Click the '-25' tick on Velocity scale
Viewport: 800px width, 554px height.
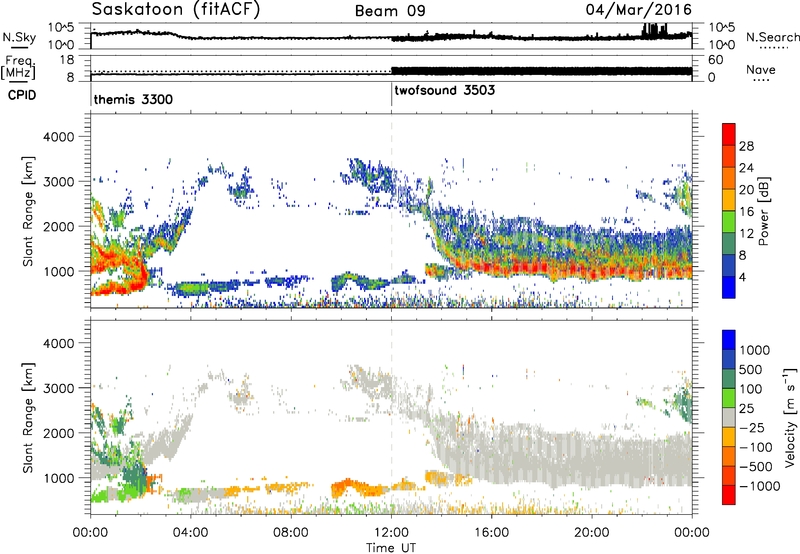752,428
